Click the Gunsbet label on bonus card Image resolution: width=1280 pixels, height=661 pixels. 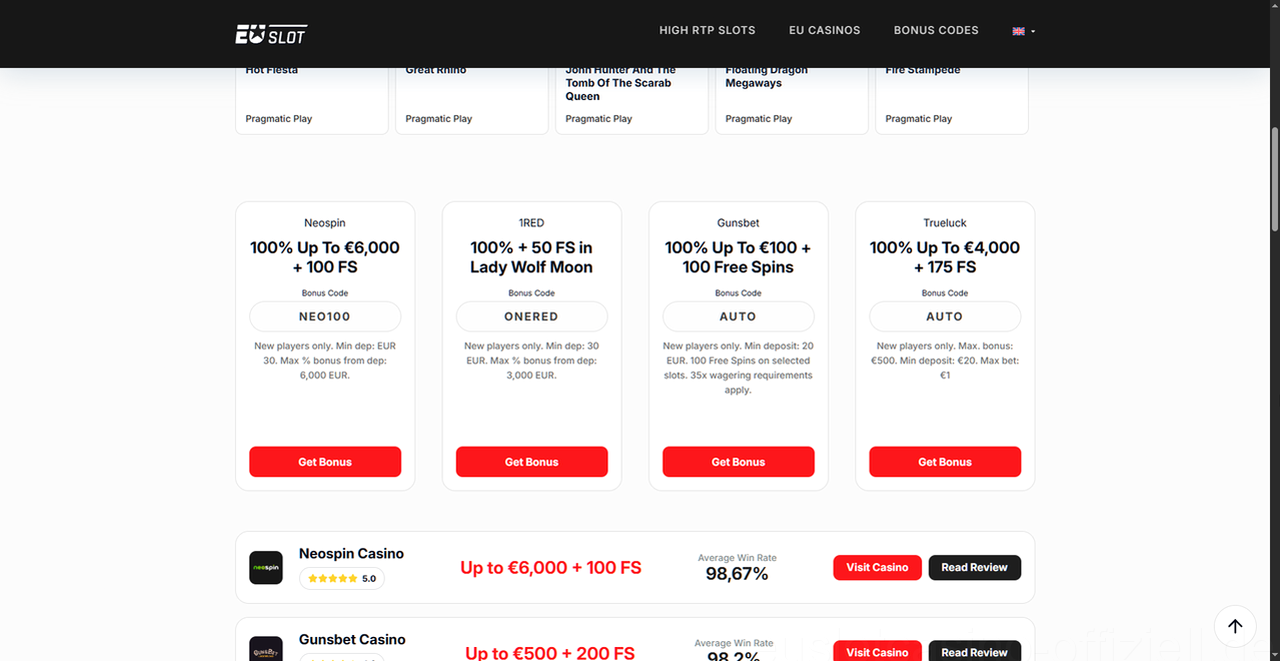[738, 223]
